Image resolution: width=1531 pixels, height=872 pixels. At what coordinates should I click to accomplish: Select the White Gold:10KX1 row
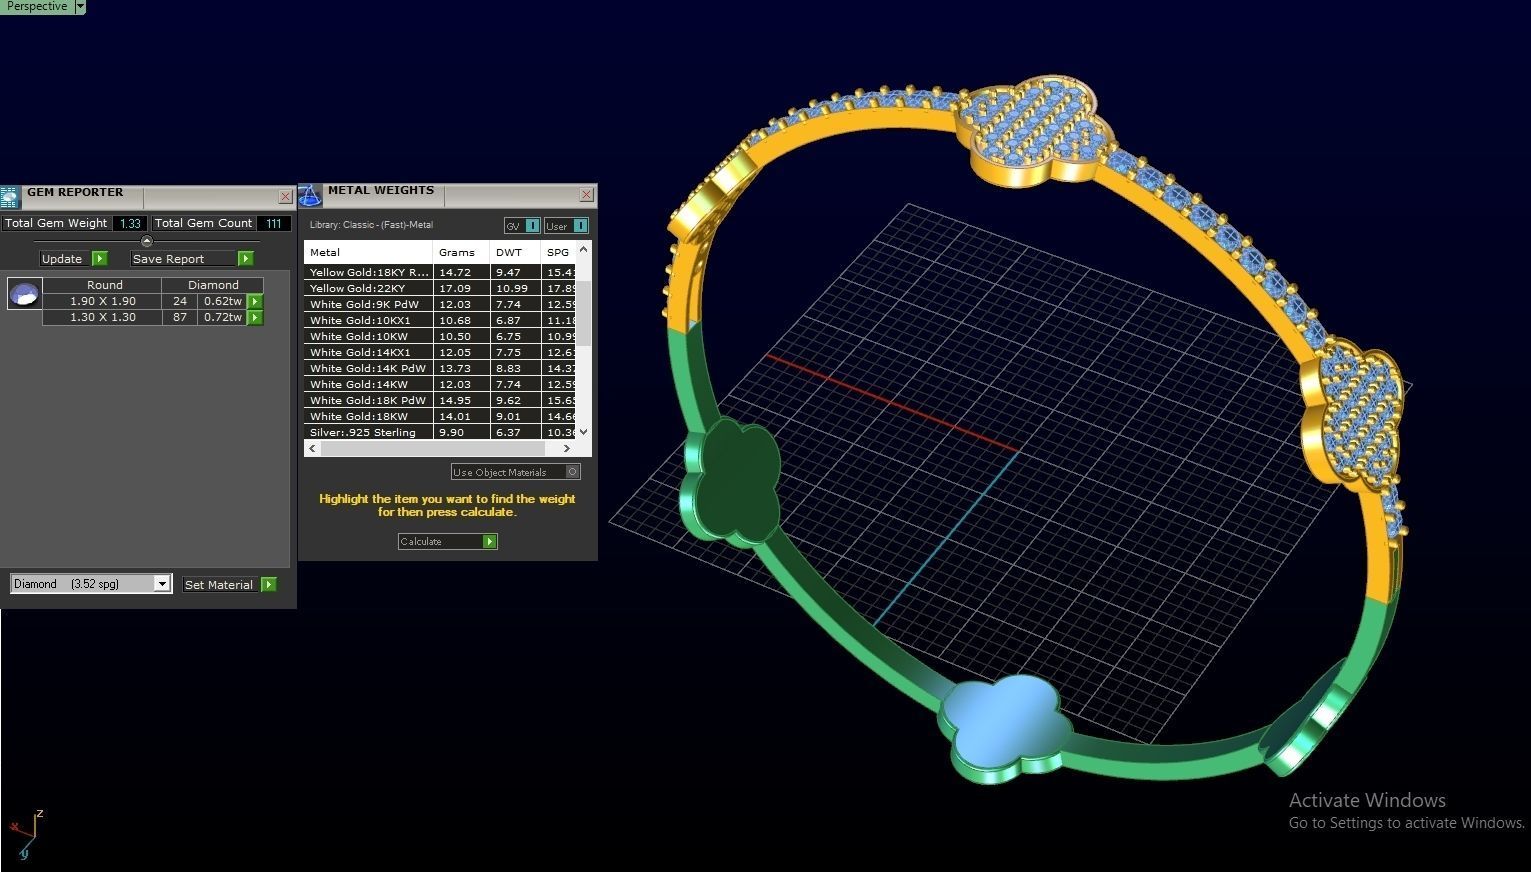click(x=440, y=320)
